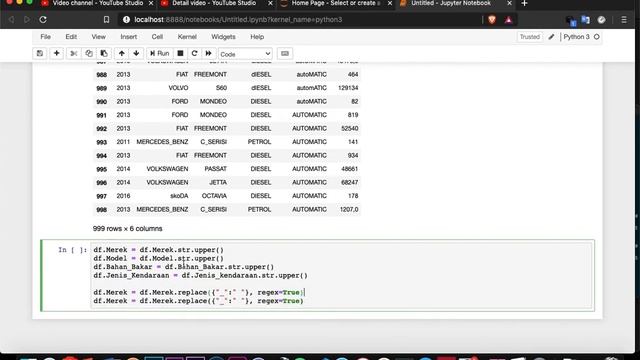
Task: Restart kernel and run all icon
Action: 209,53
